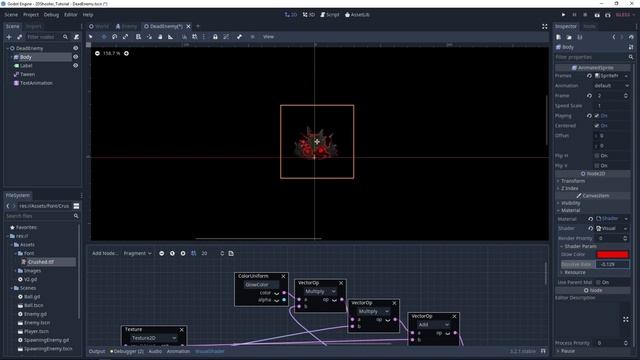The height and width of the screenshot is (360, 640).
Task: Expand the Resource section under Shader Param
Action: point(575,272)
